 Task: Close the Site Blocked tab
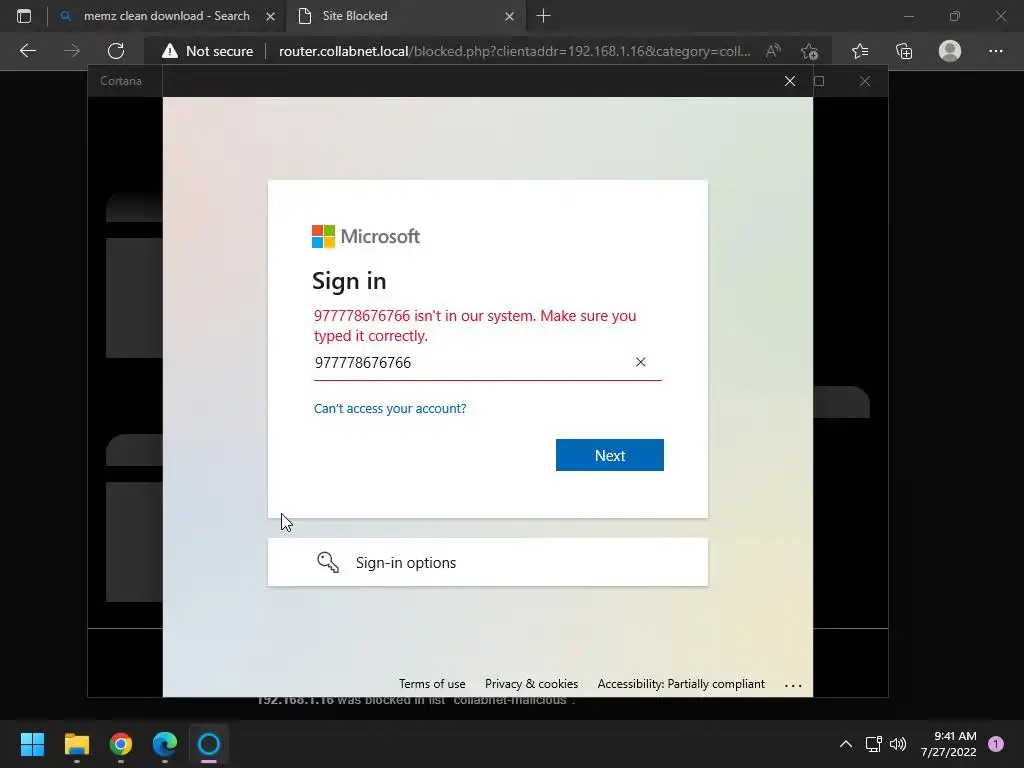click(509, 16)
